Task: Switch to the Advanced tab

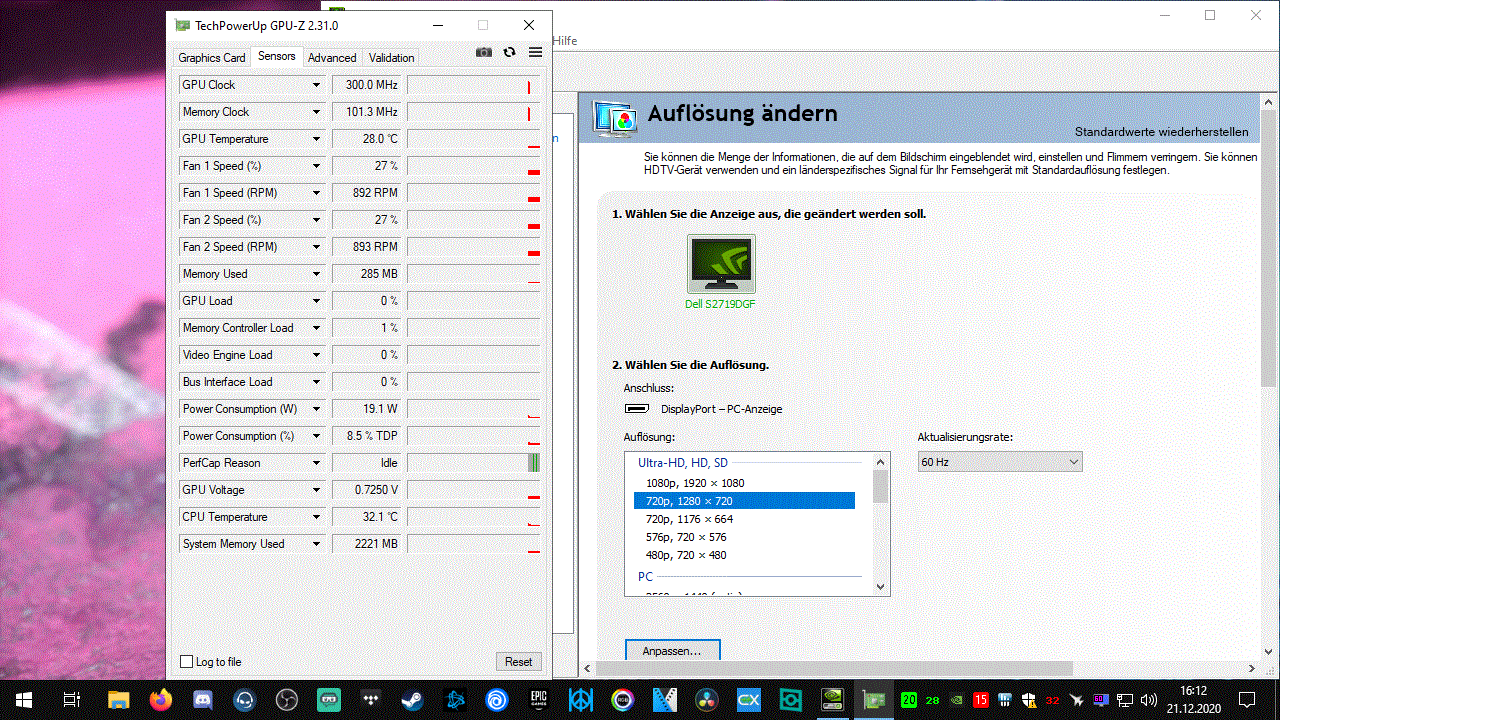Action: coord(332,58)
